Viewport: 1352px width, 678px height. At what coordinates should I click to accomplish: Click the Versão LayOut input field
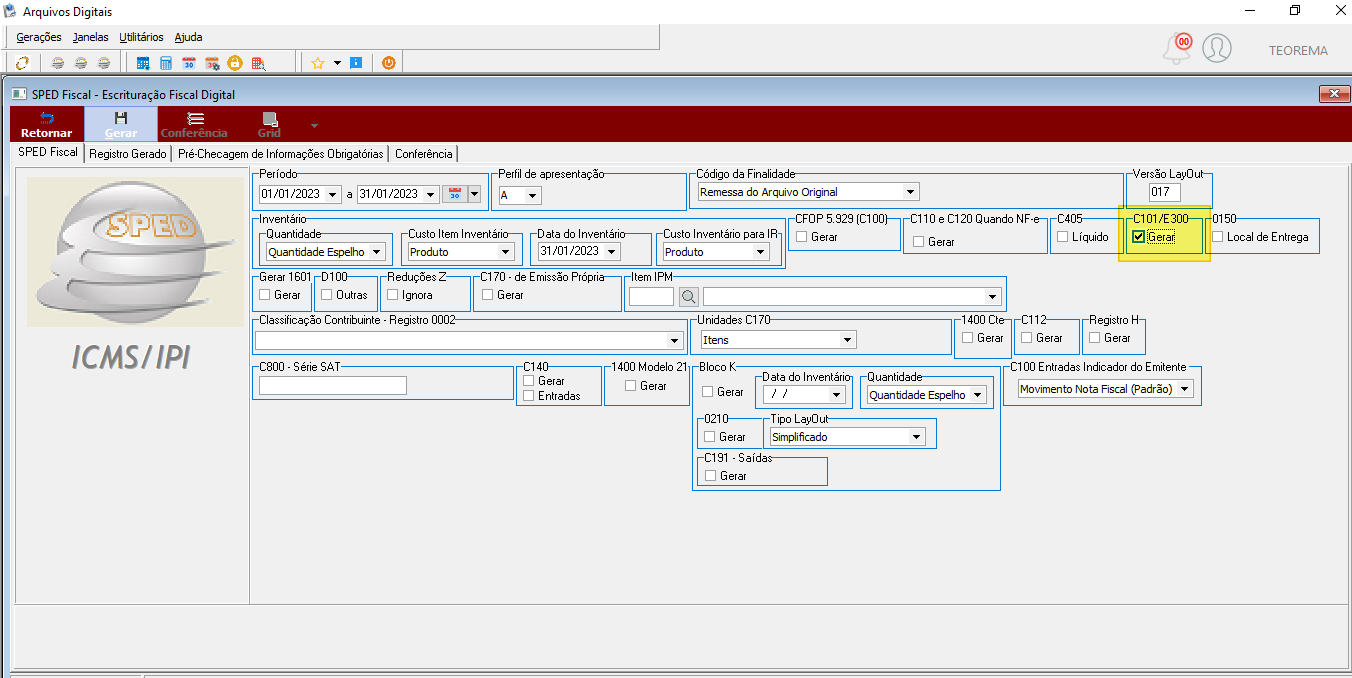pos(1165,192)
